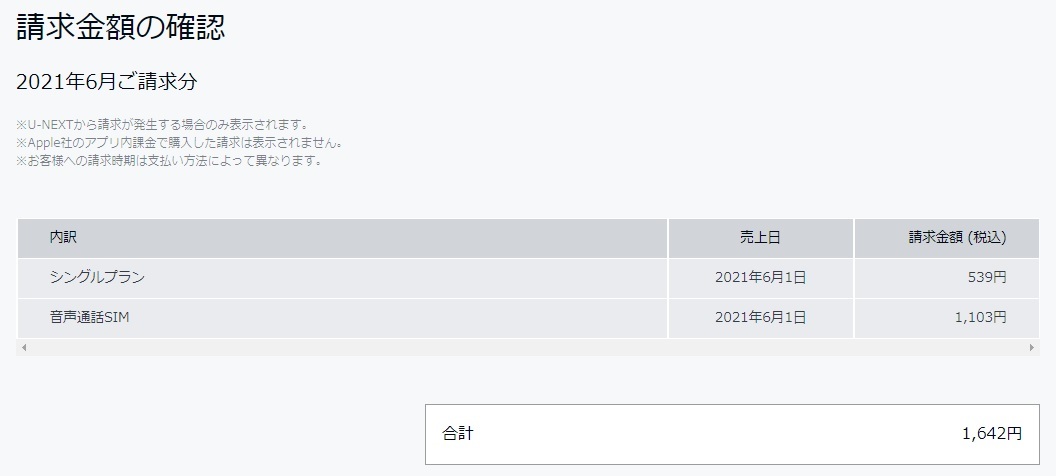Click the 請求金額の確認 page heading

[x=120, y=27]
